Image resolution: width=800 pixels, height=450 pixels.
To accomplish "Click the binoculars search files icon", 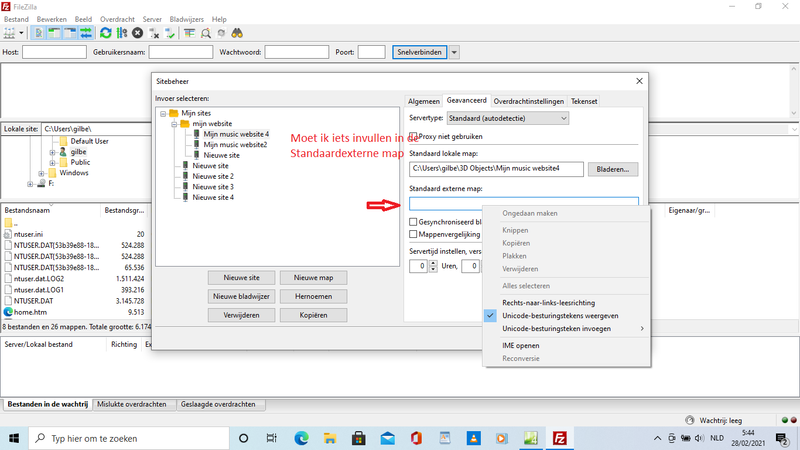I will (237, 33).
